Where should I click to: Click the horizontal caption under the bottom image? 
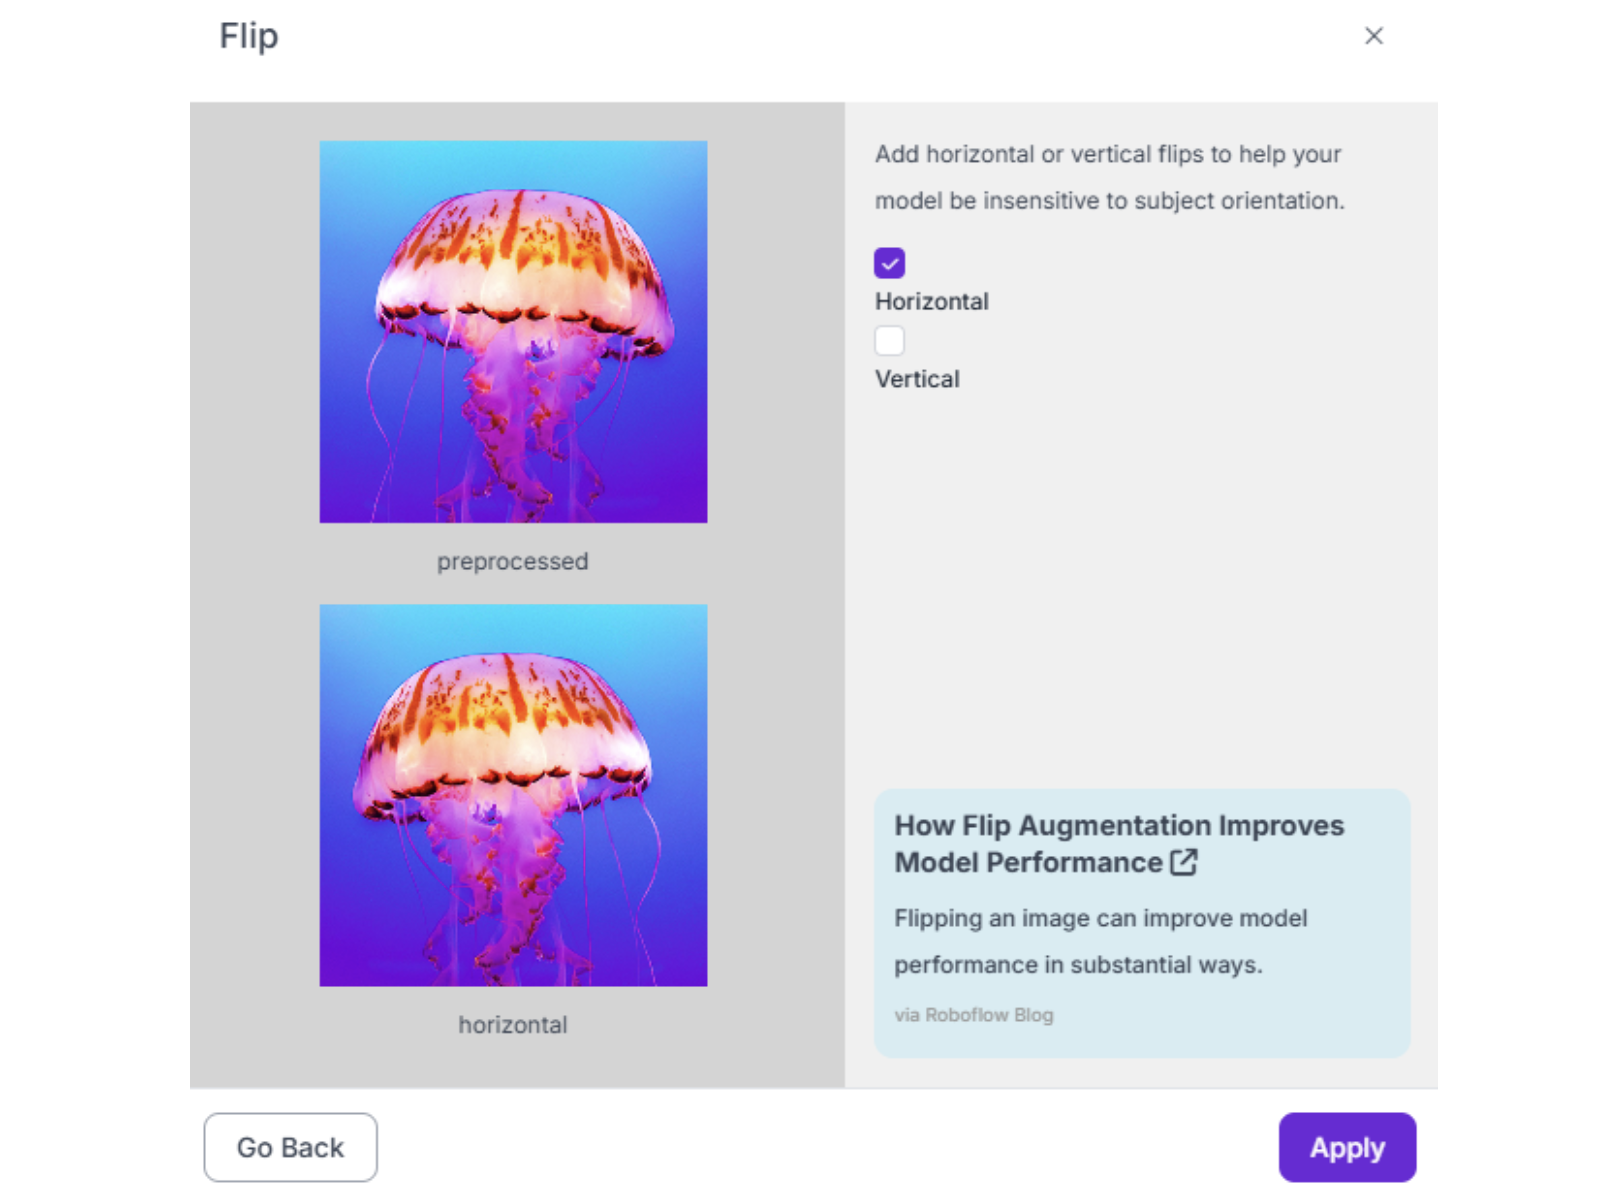tap(512, 1025)
